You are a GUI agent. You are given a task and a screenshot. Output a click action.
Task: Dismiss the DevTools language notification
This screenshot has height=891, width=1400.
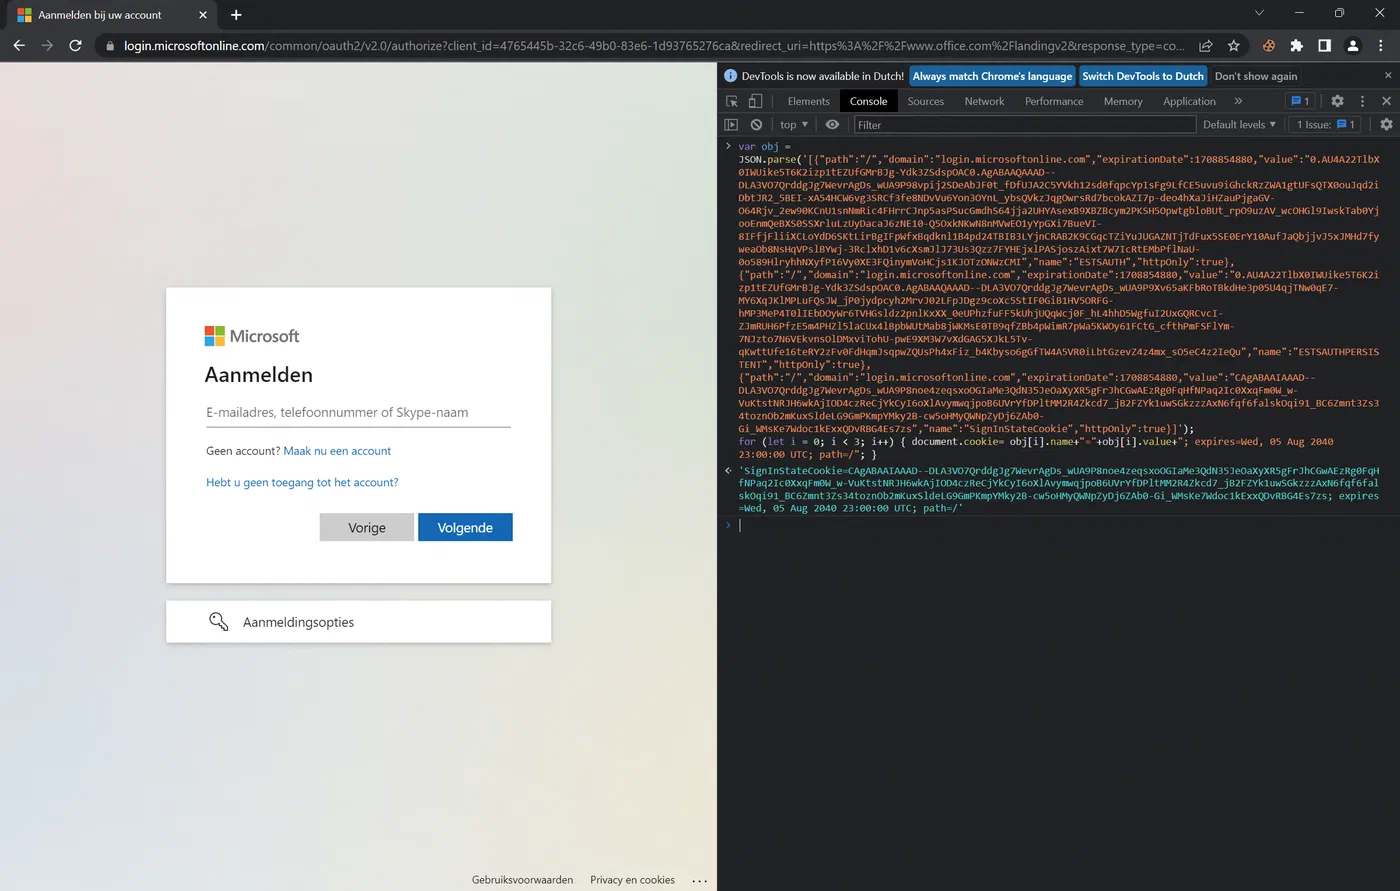[1388, 76]
